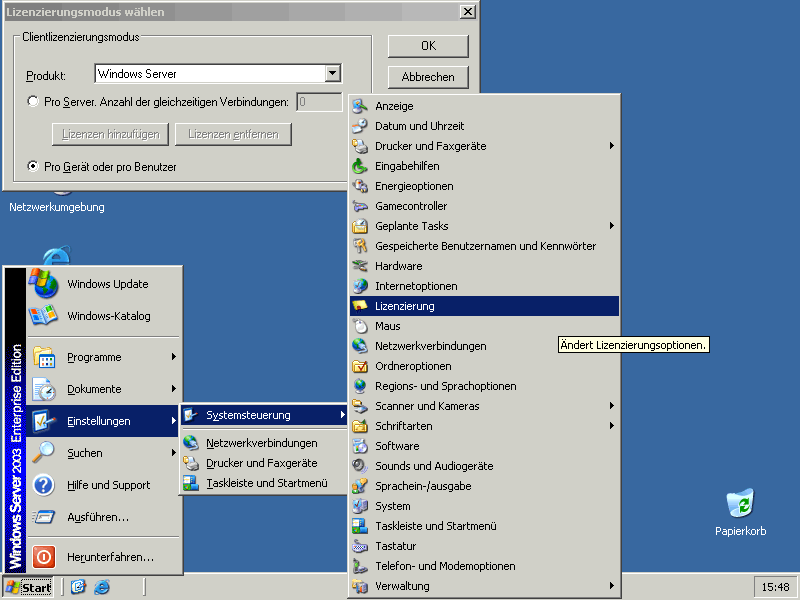Click the Software icon in Systemsteuerung
800x600 pixels.
pyautogui.click(x=360, y=446)
